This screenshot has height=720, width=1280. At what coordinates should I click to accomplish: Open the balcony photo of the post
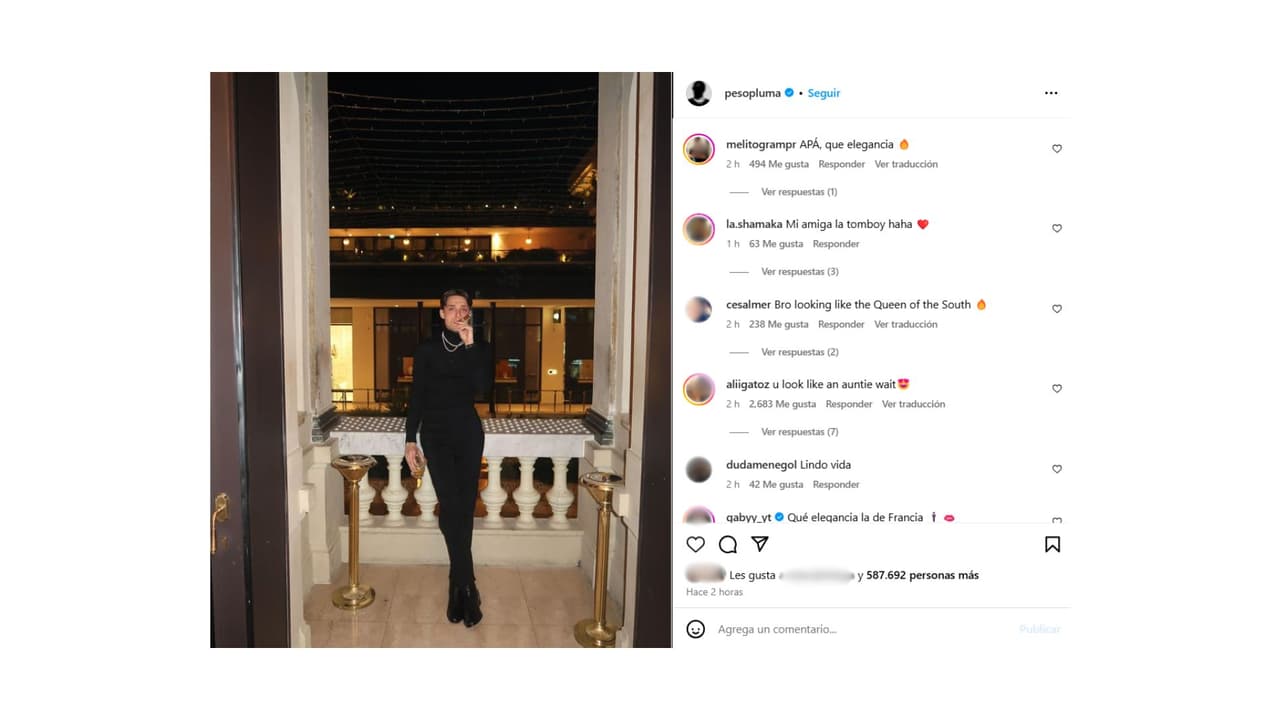(x=441, y=360)
